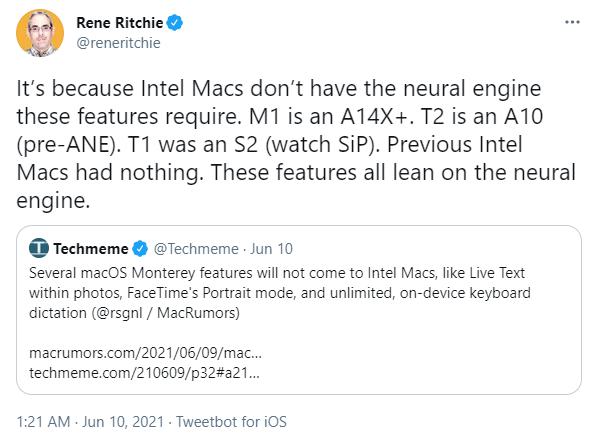This screenshot has height=439, width=593.
Task: Click the Jun 10, 2021 date
Action: click(x=123, y=422)
